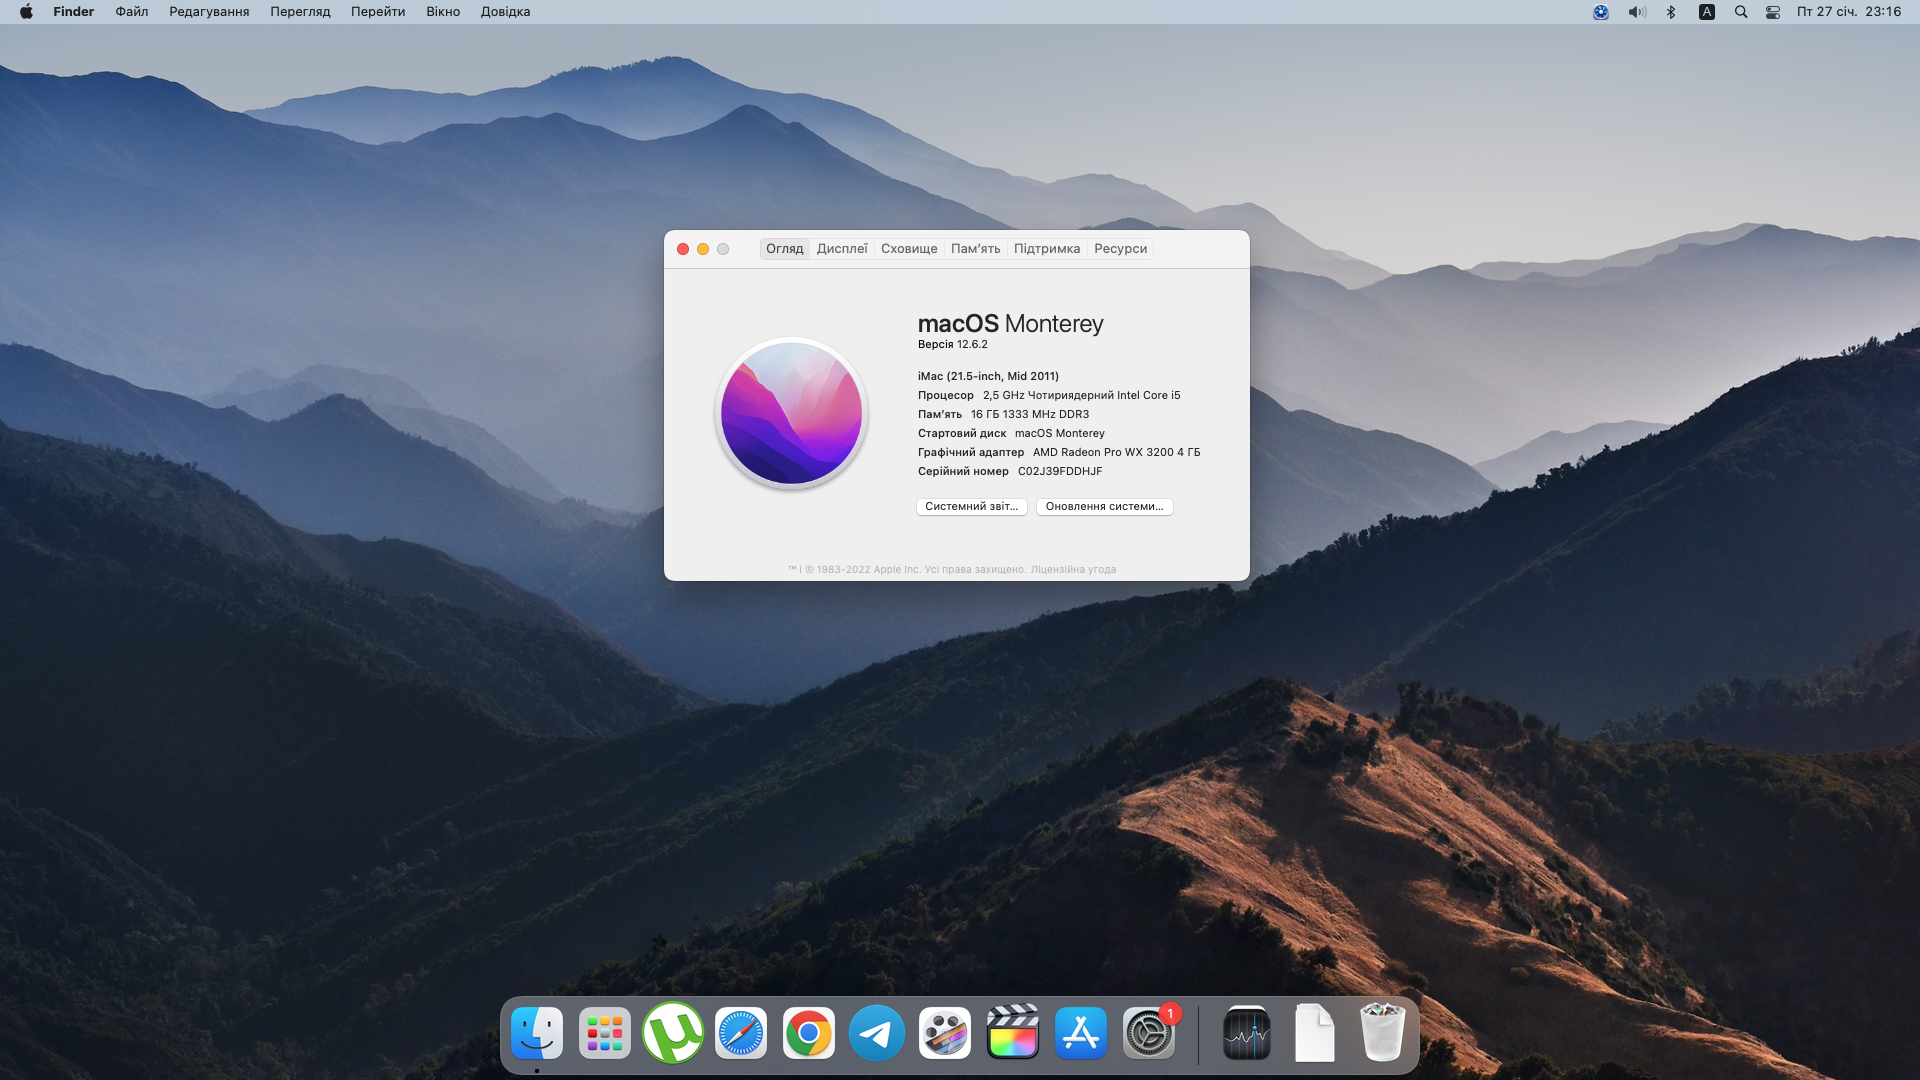Screen dimensions: 1920x1080
Task: Launch Telegram from the Dock
Action: pyautogui.click(x=877, y=1033)
